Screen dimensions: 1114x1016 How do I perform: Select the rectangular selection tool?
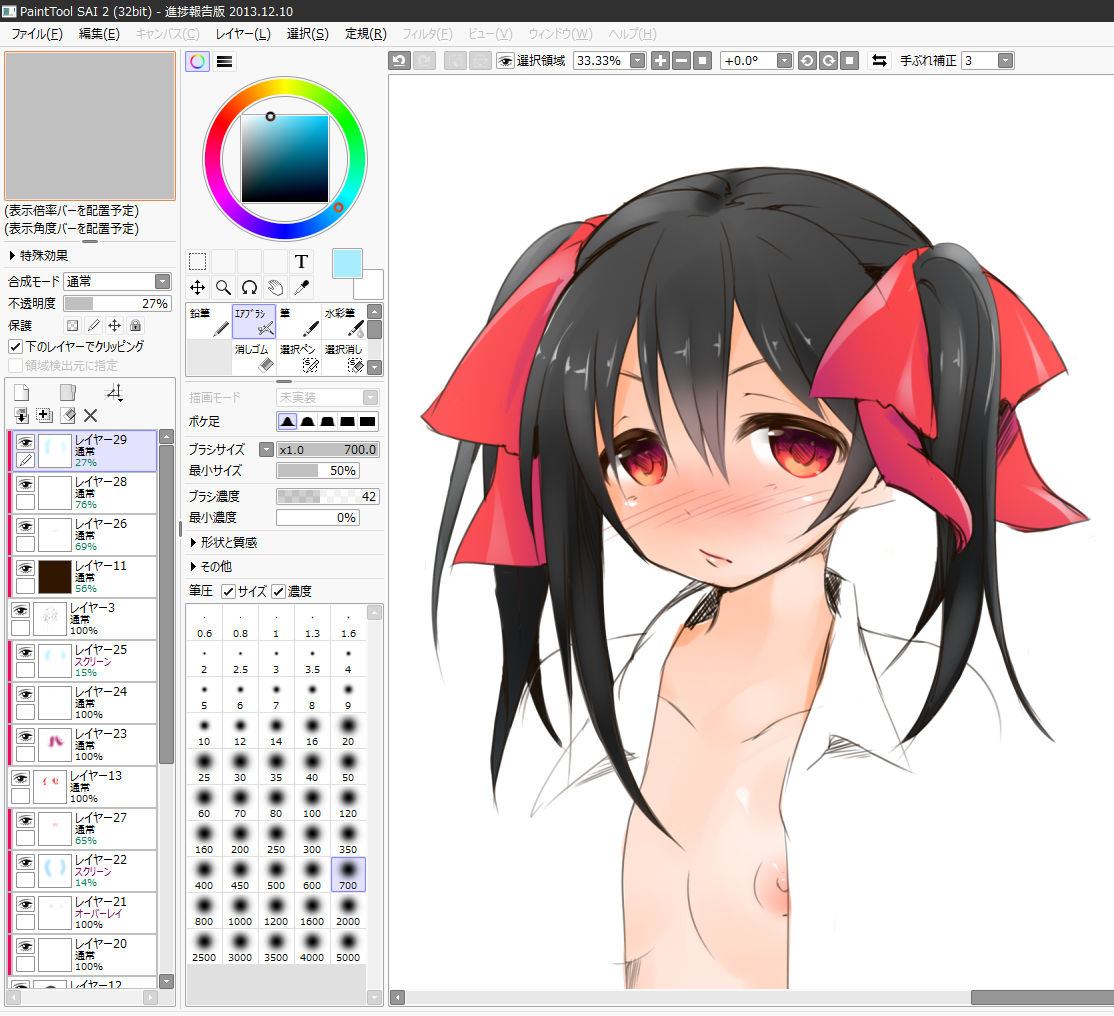(198, 261)
